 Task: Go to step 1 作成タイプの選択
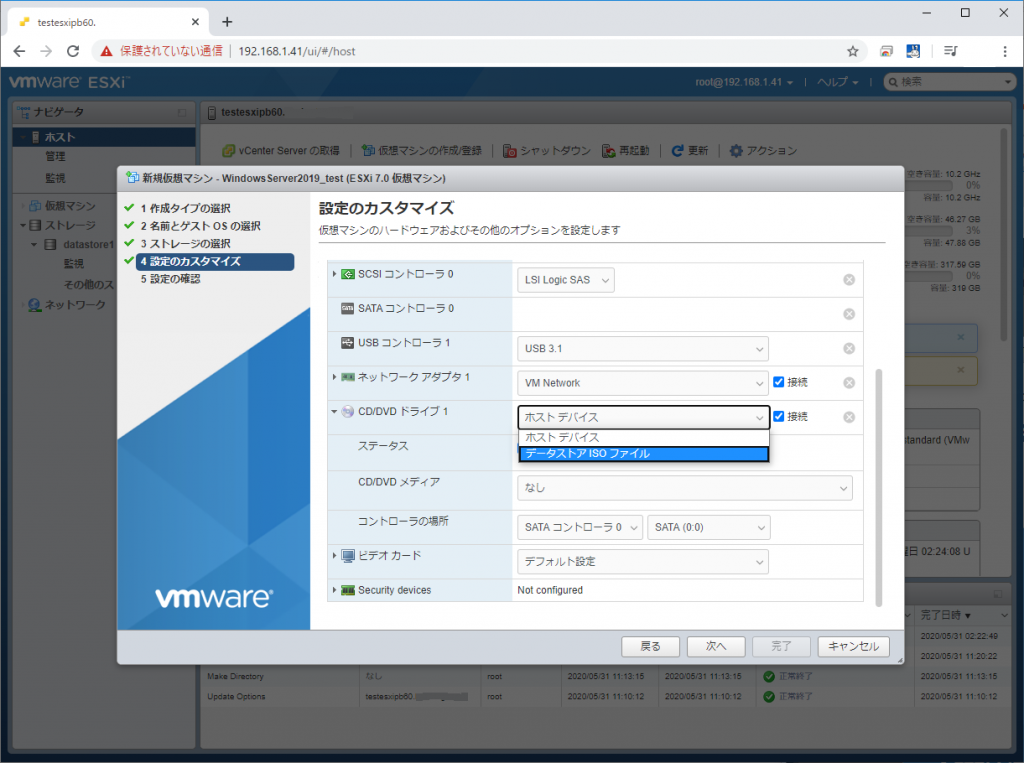[x=185, y=208]
